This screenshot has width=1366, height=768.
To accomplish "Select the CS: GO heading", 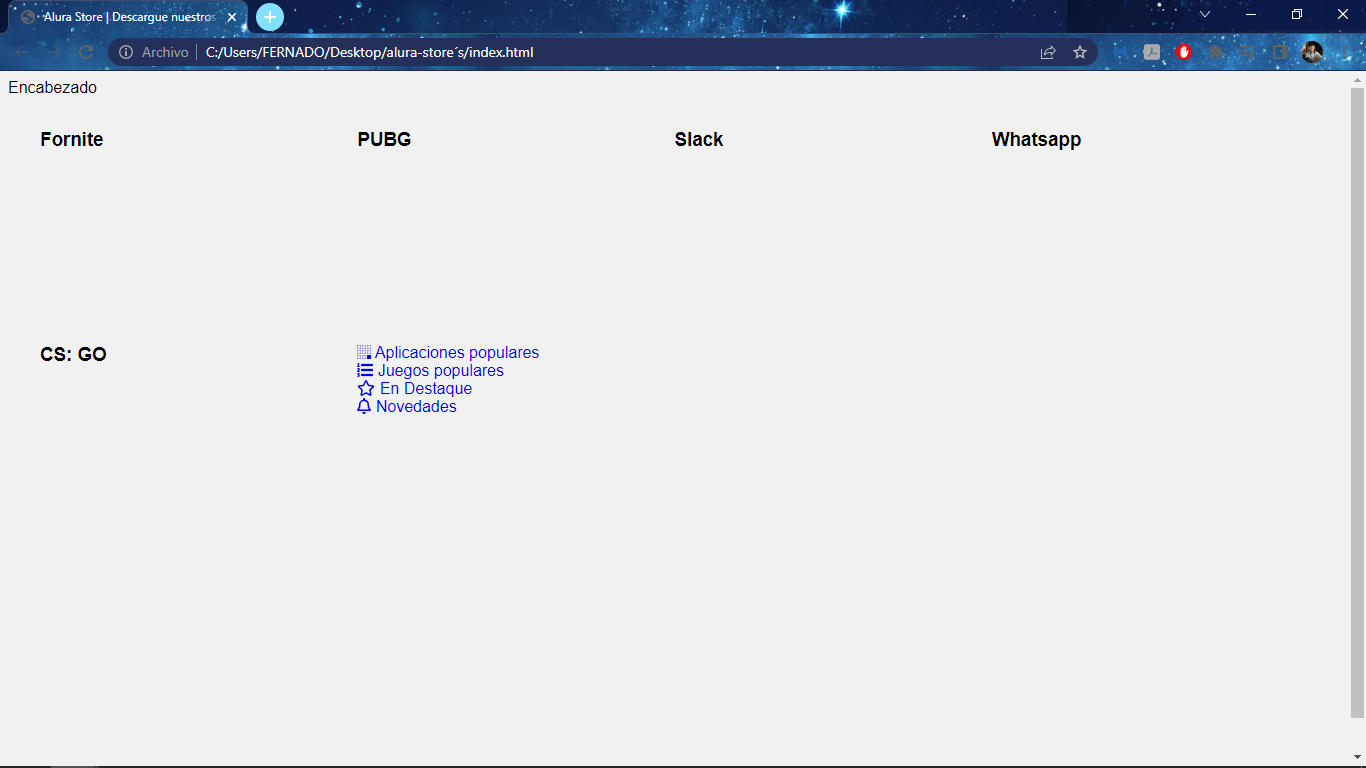I will point(73,354).
